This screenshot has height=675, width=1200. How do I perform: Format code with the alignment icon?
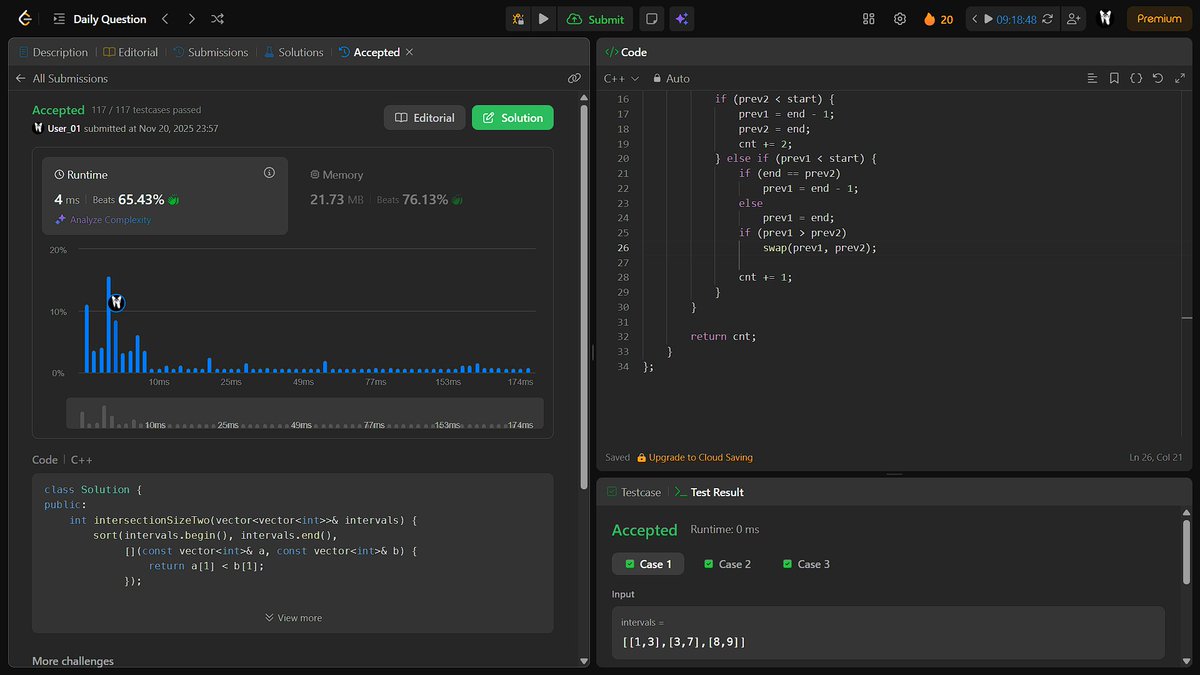pos(1093,78)
